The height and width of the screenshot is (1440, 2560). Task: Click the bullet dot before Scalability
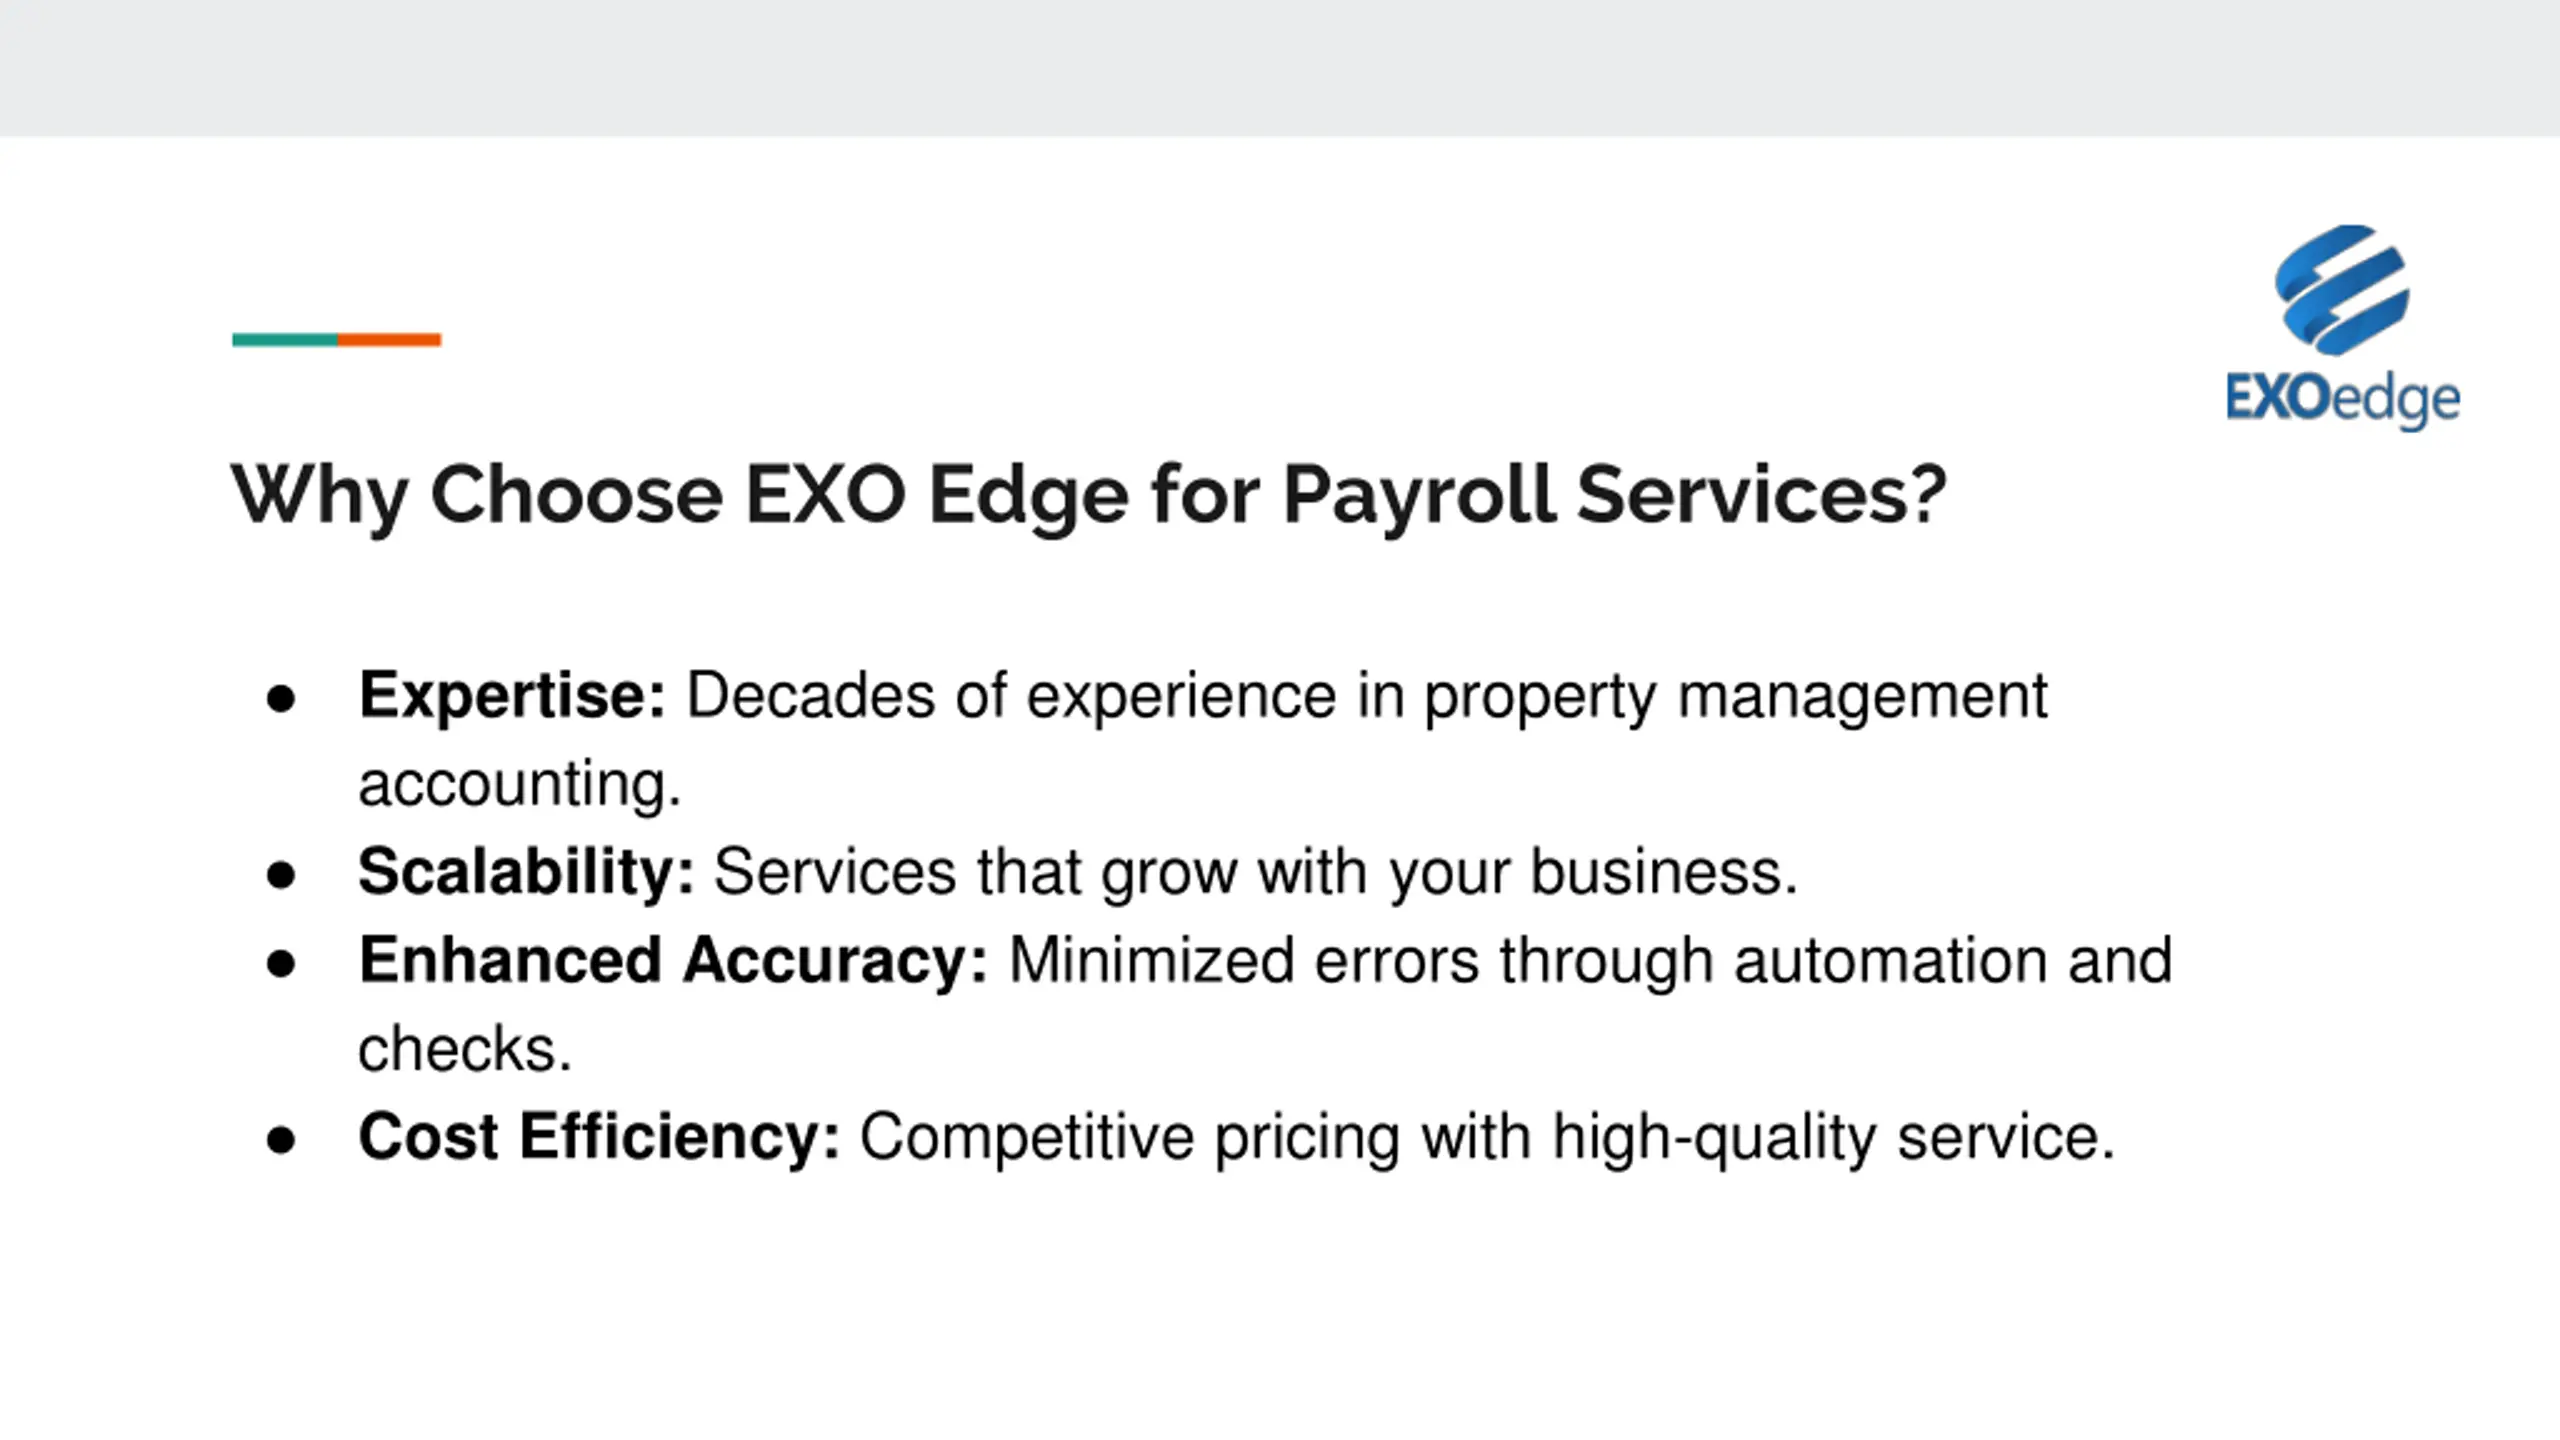click(x=281, y=874)
